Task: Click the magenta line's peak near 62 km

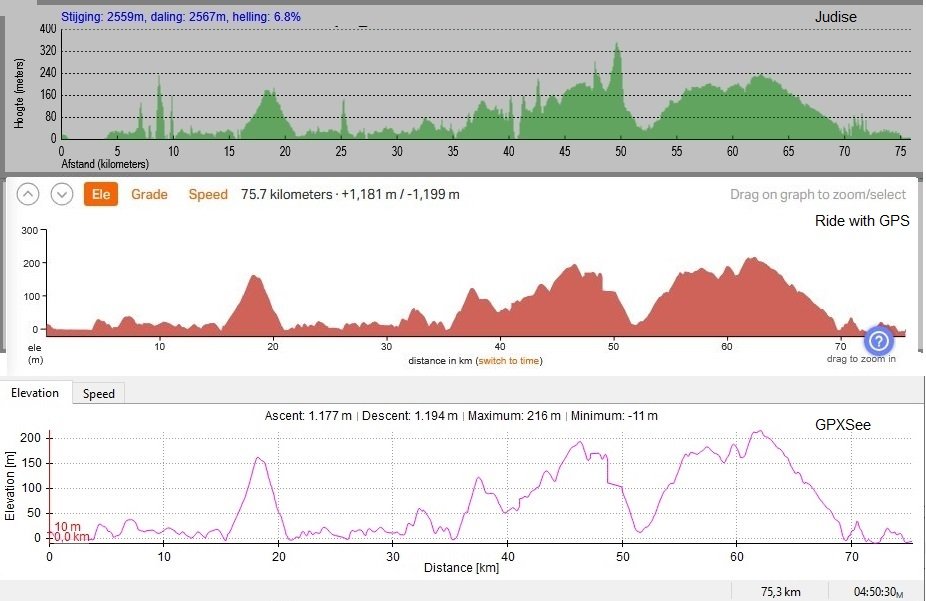Action: click(x=761, y=432)
